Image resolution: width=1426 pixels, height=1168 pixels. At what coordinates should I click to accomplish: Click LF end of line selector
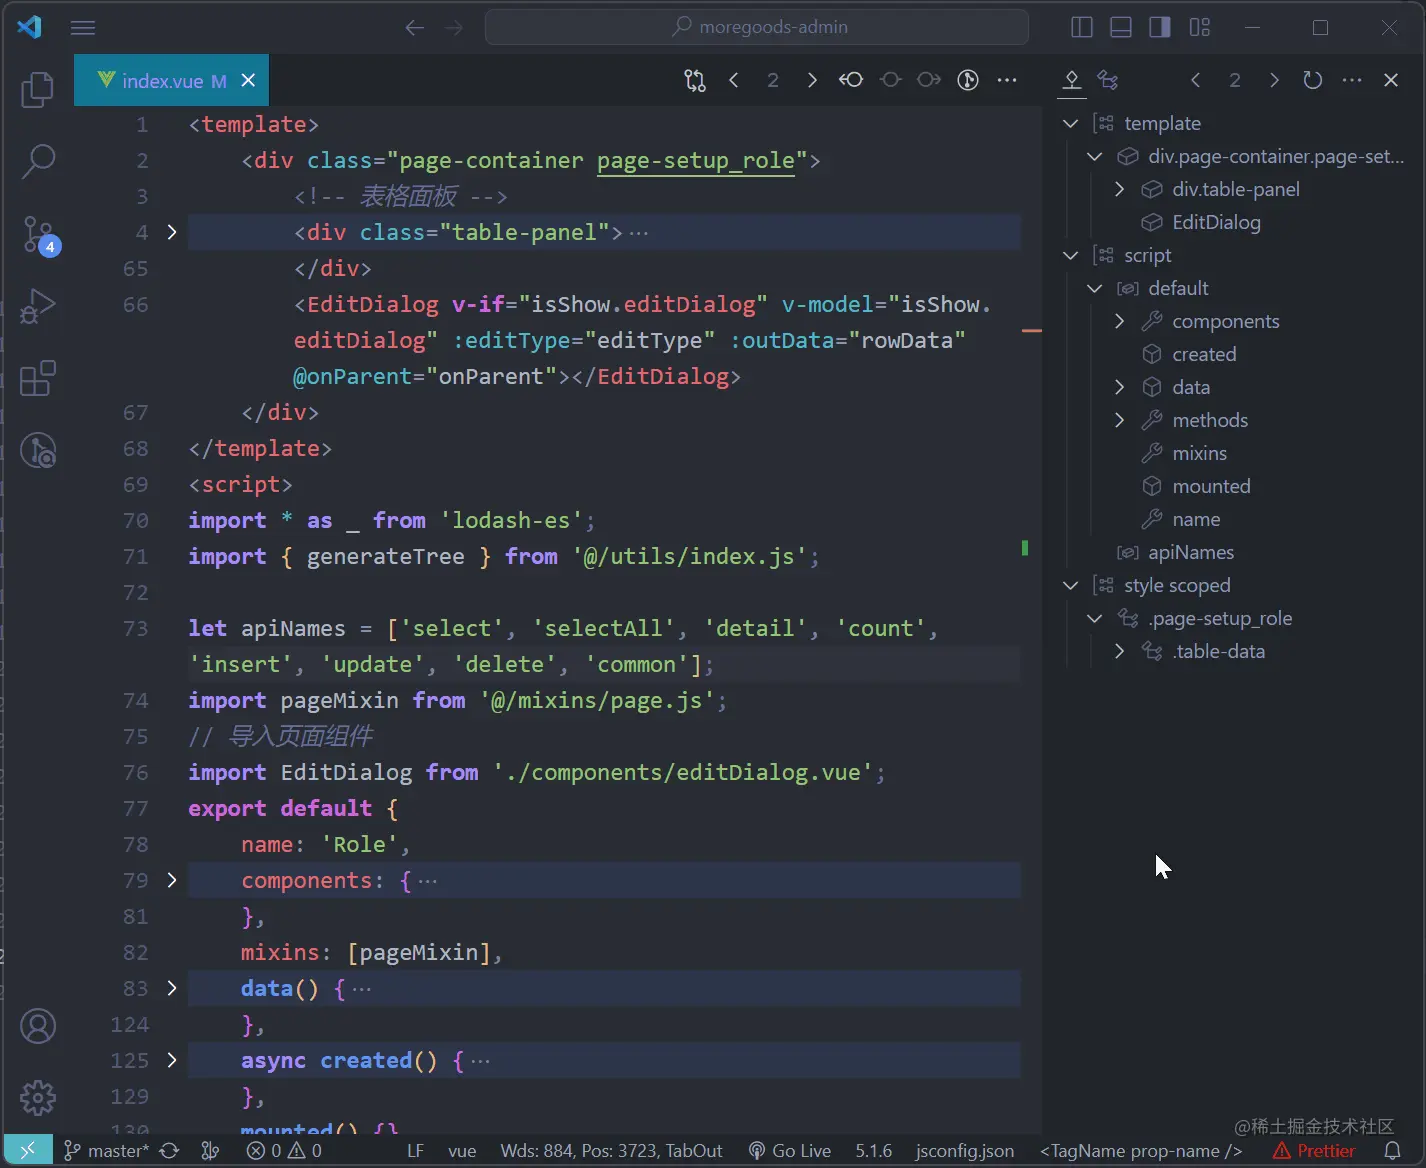pyautogui.click(x=416, y=1151)
